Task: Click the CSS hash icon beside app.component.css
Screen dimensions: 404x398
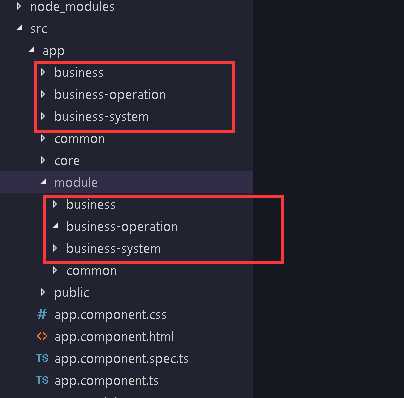Action: point(42,314)
